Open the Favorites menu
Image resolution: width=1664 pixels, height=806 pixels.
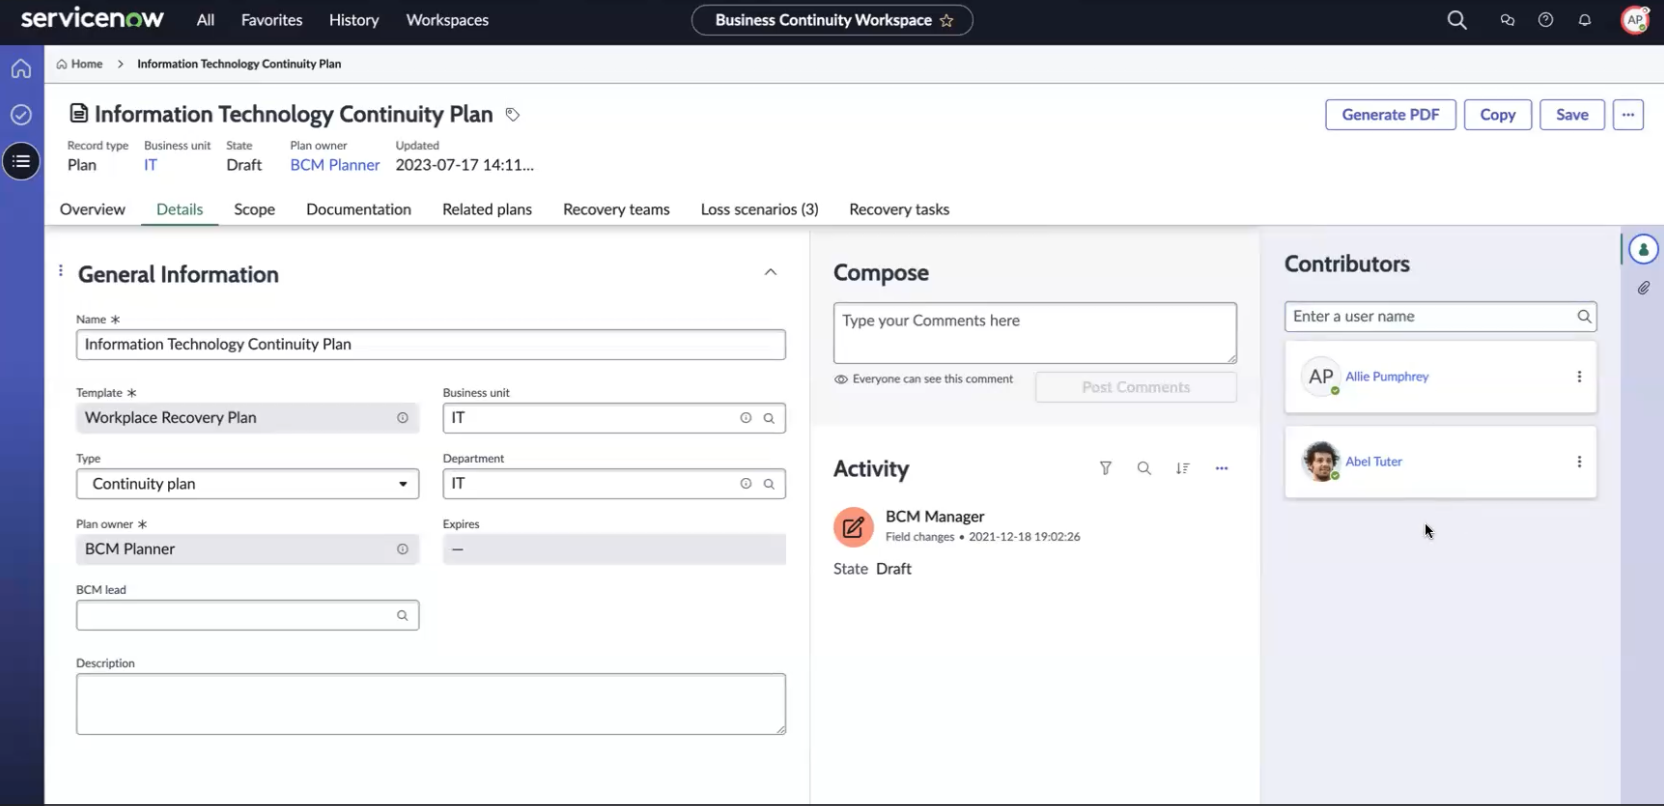pyautogui.click(x=271, y=20)
